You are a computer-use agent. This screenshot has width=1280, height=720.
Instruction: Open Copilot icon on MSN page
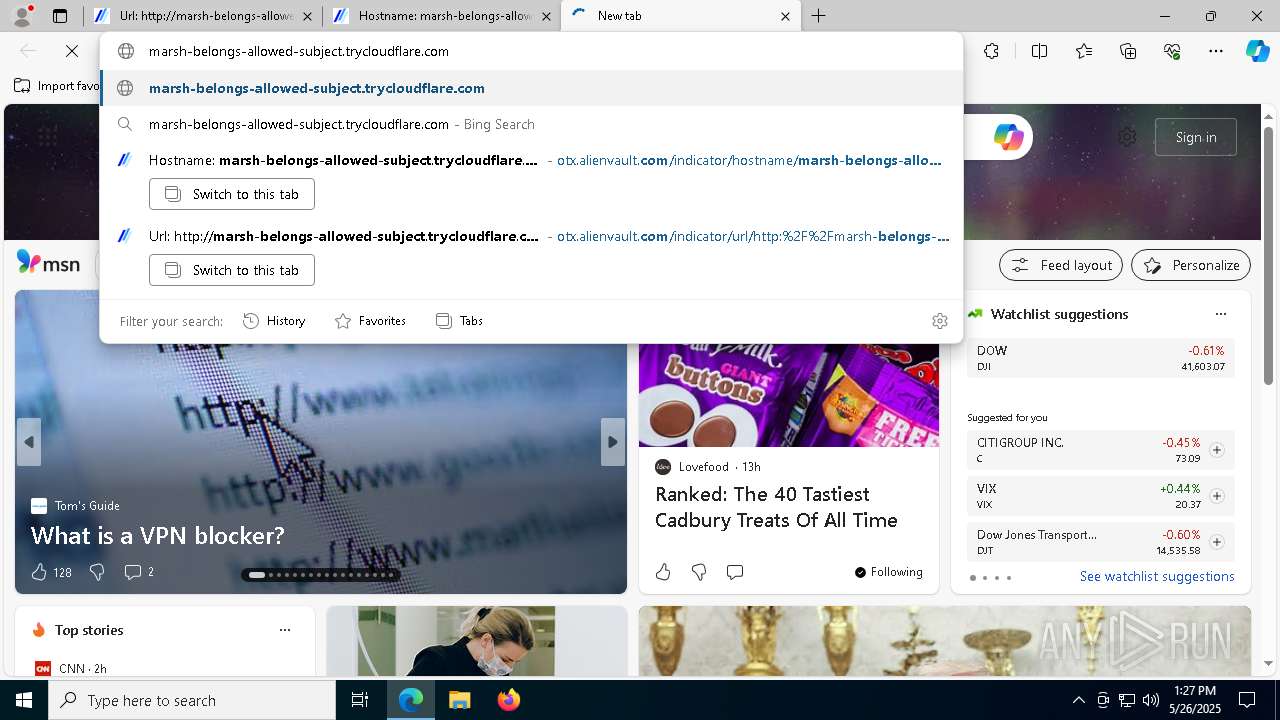click(x=1008, y=137)
